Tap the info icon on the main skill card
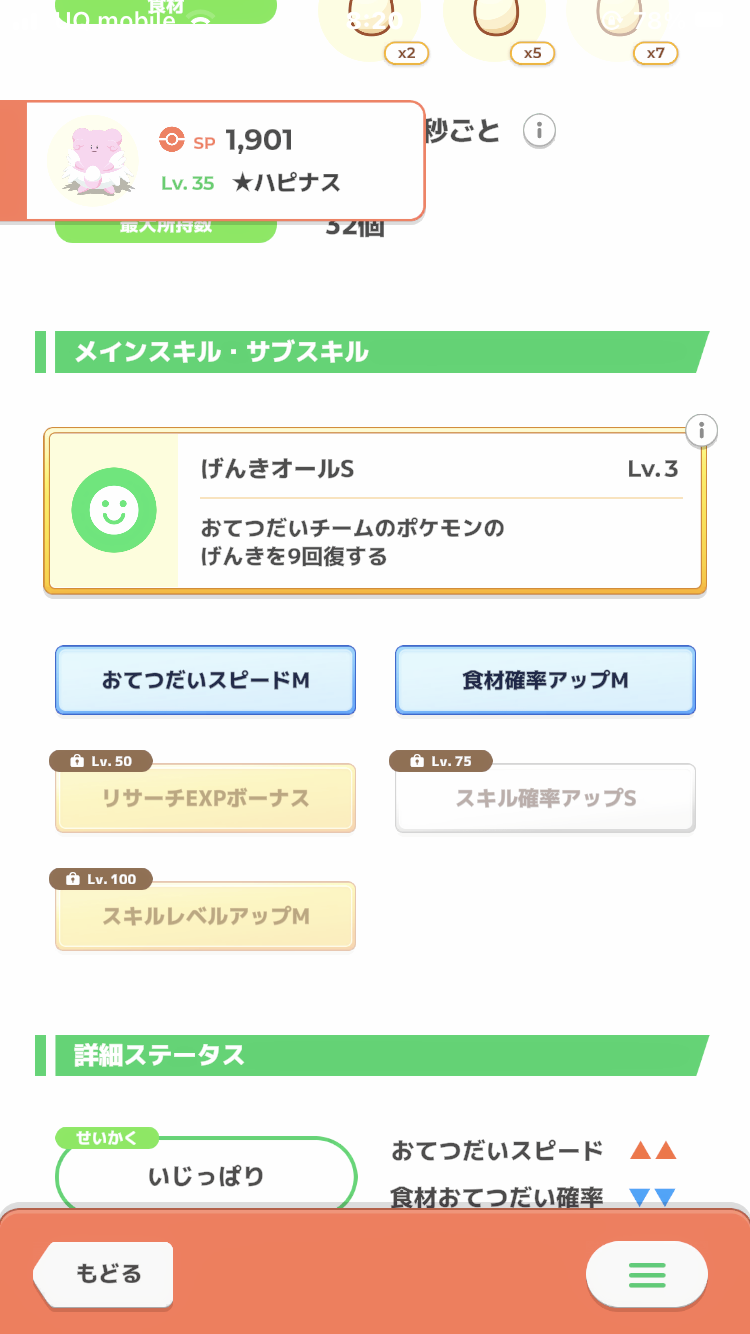Viewport: 750px width, 1334px height. tap(702, 431)
